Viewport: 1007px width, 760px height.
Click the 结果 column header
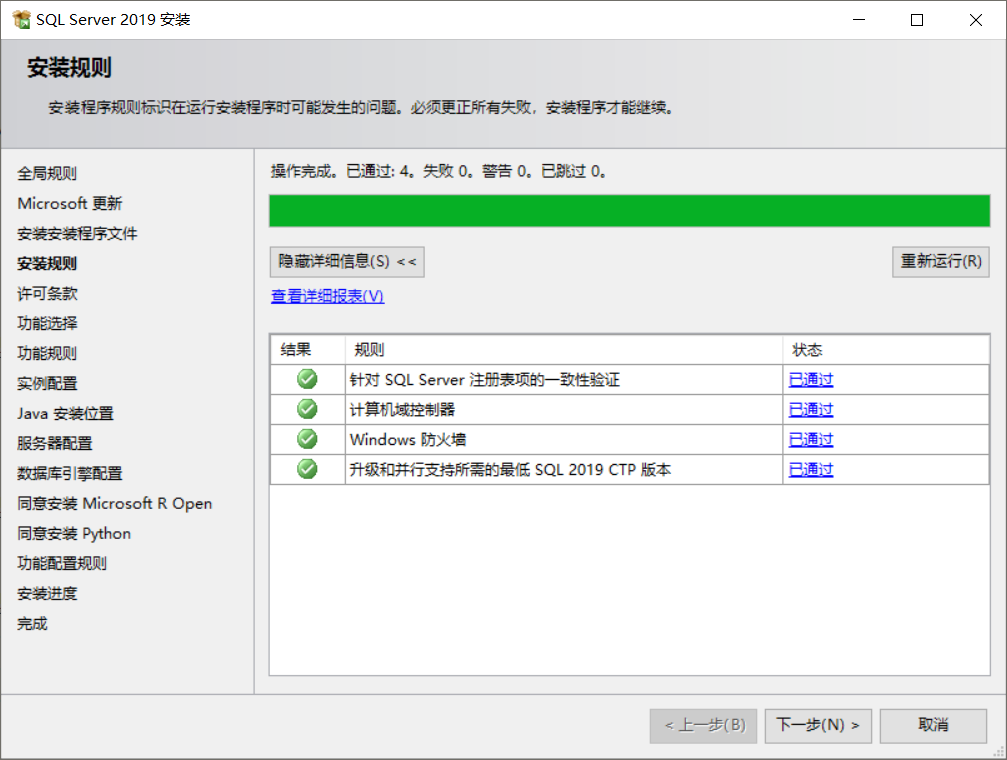pyautogui.click(x=308, y=349)
